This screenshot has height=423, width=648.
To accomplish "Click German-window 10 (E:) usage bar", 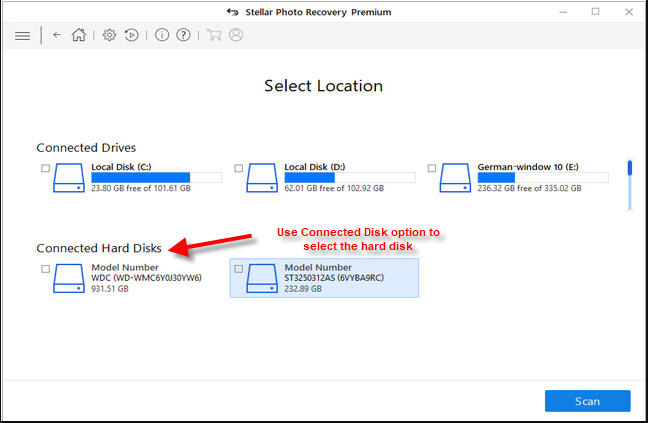I will pos(543,178).
